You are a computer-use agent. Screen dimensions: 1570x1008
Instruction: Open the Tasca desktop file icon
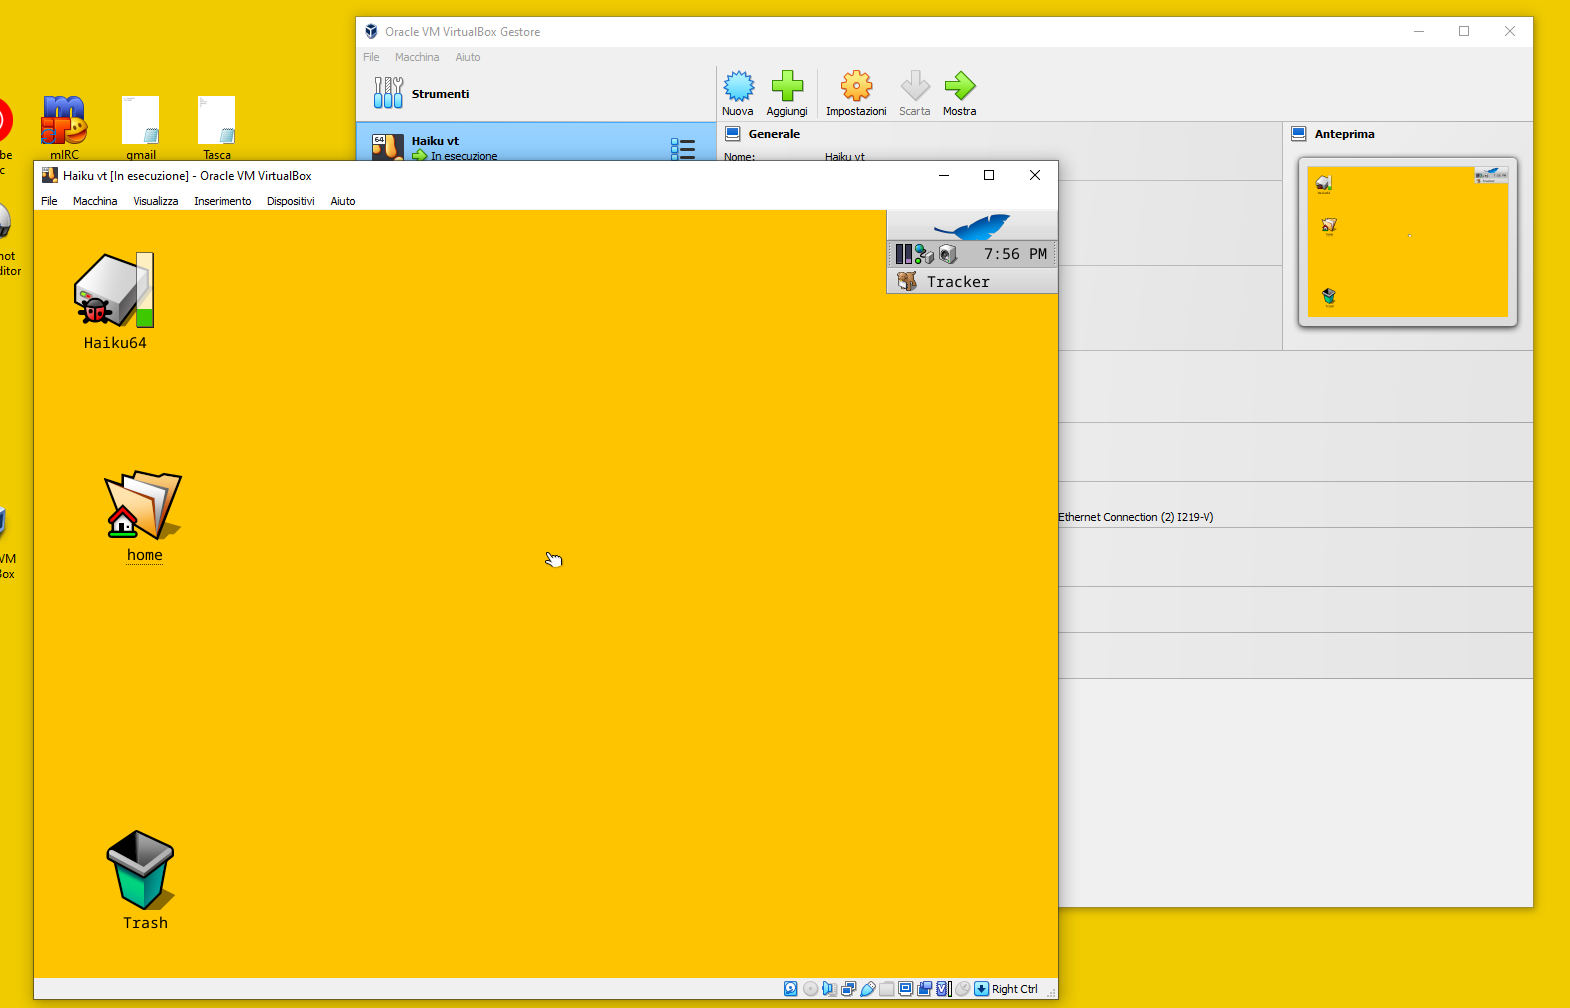(x=217, y=127)
